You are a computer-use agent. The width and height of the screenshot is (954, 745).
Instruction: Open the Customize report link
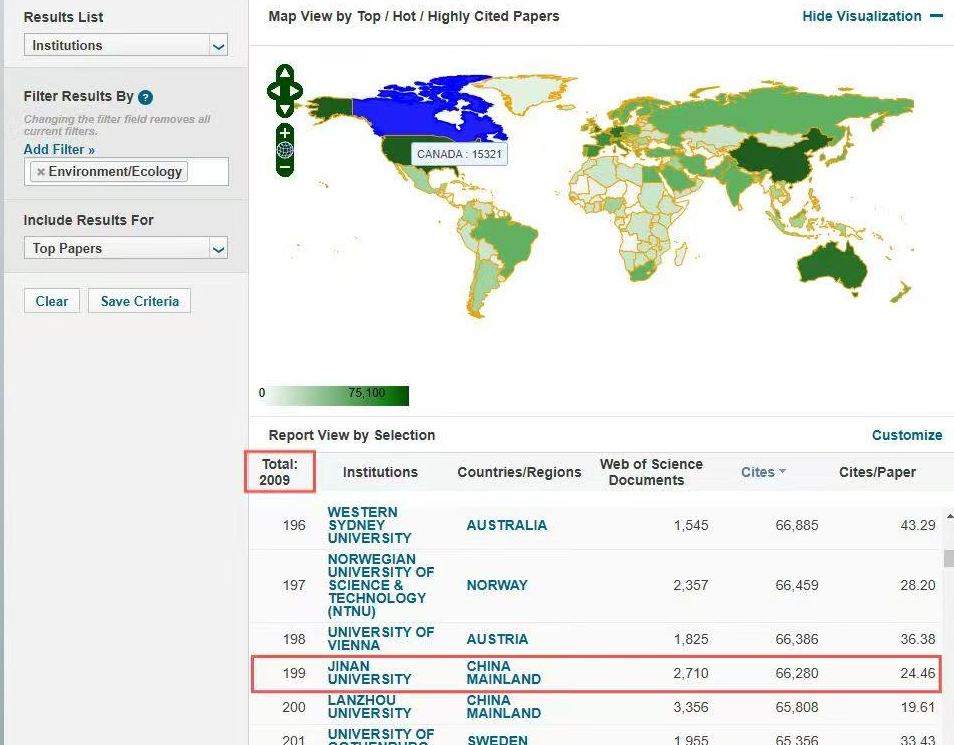pyautogui.click(x=907, y=435)
